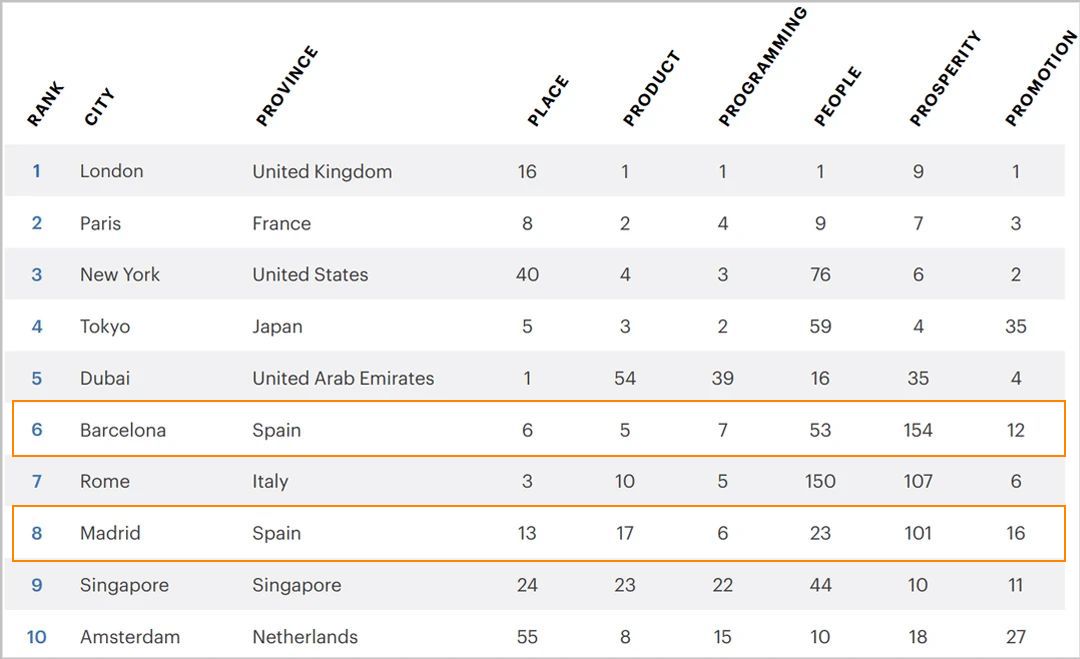Select the Paris city name
1080x659 pixels.
point(101,223)
